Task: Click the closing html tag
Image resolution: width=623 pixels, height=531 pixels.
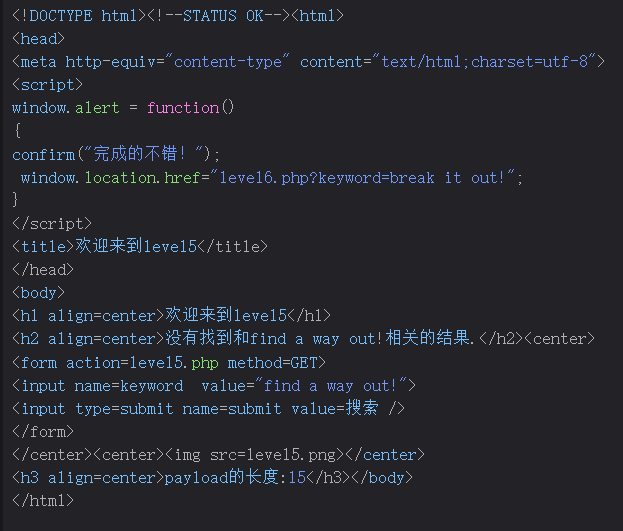Action: 42,500
